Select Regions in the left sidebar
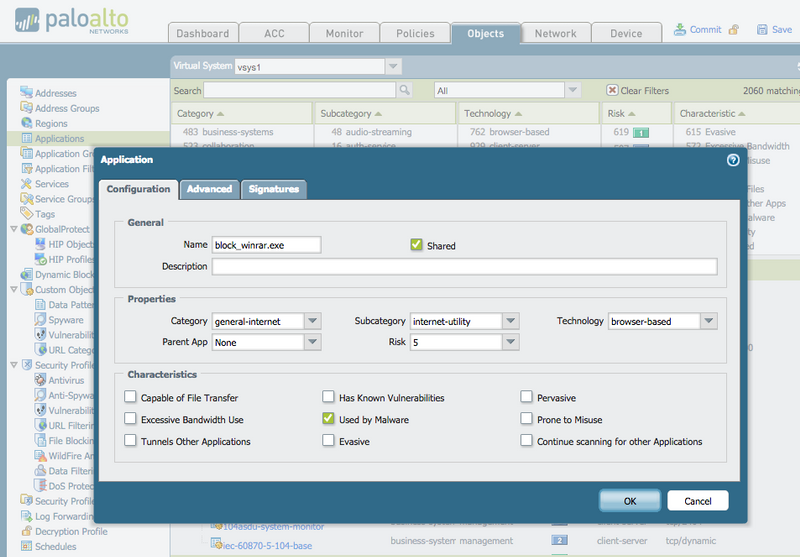 coord(51,123)
